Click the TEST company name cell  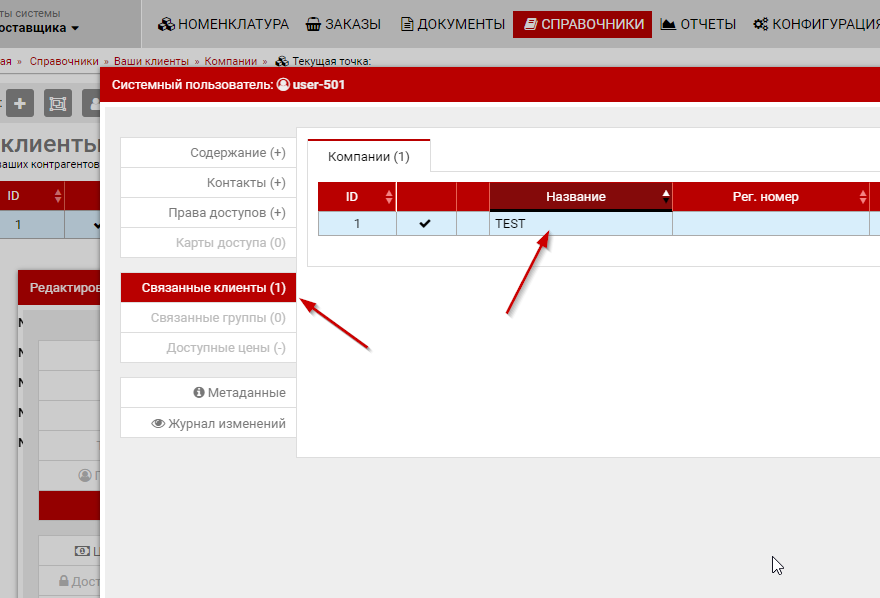pos(580,224)
